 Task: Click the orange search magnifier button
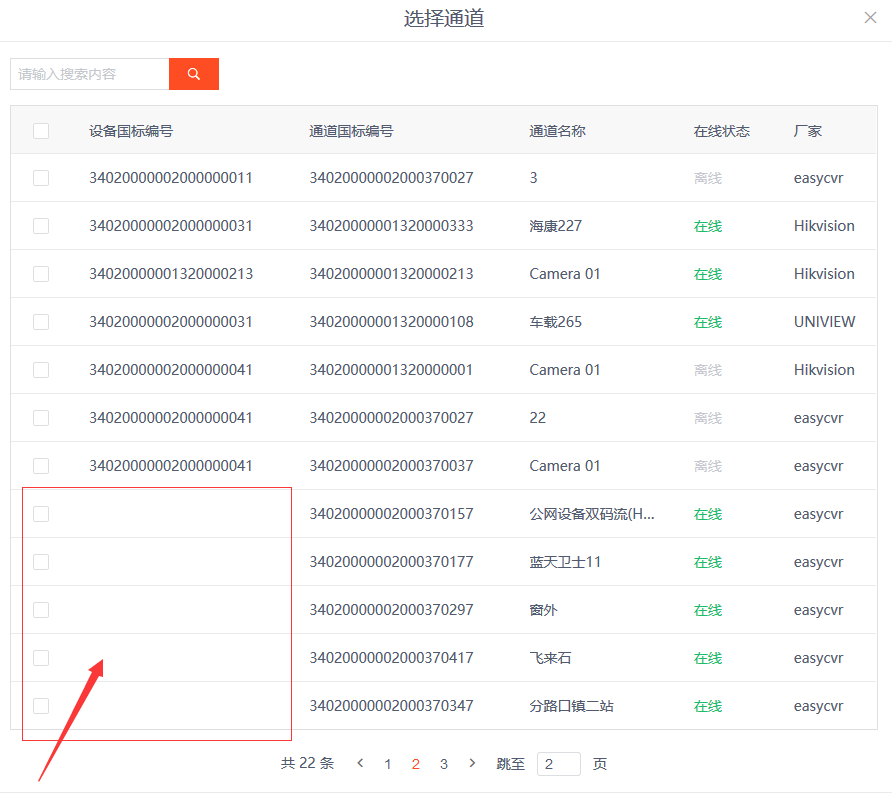point(193,74)
